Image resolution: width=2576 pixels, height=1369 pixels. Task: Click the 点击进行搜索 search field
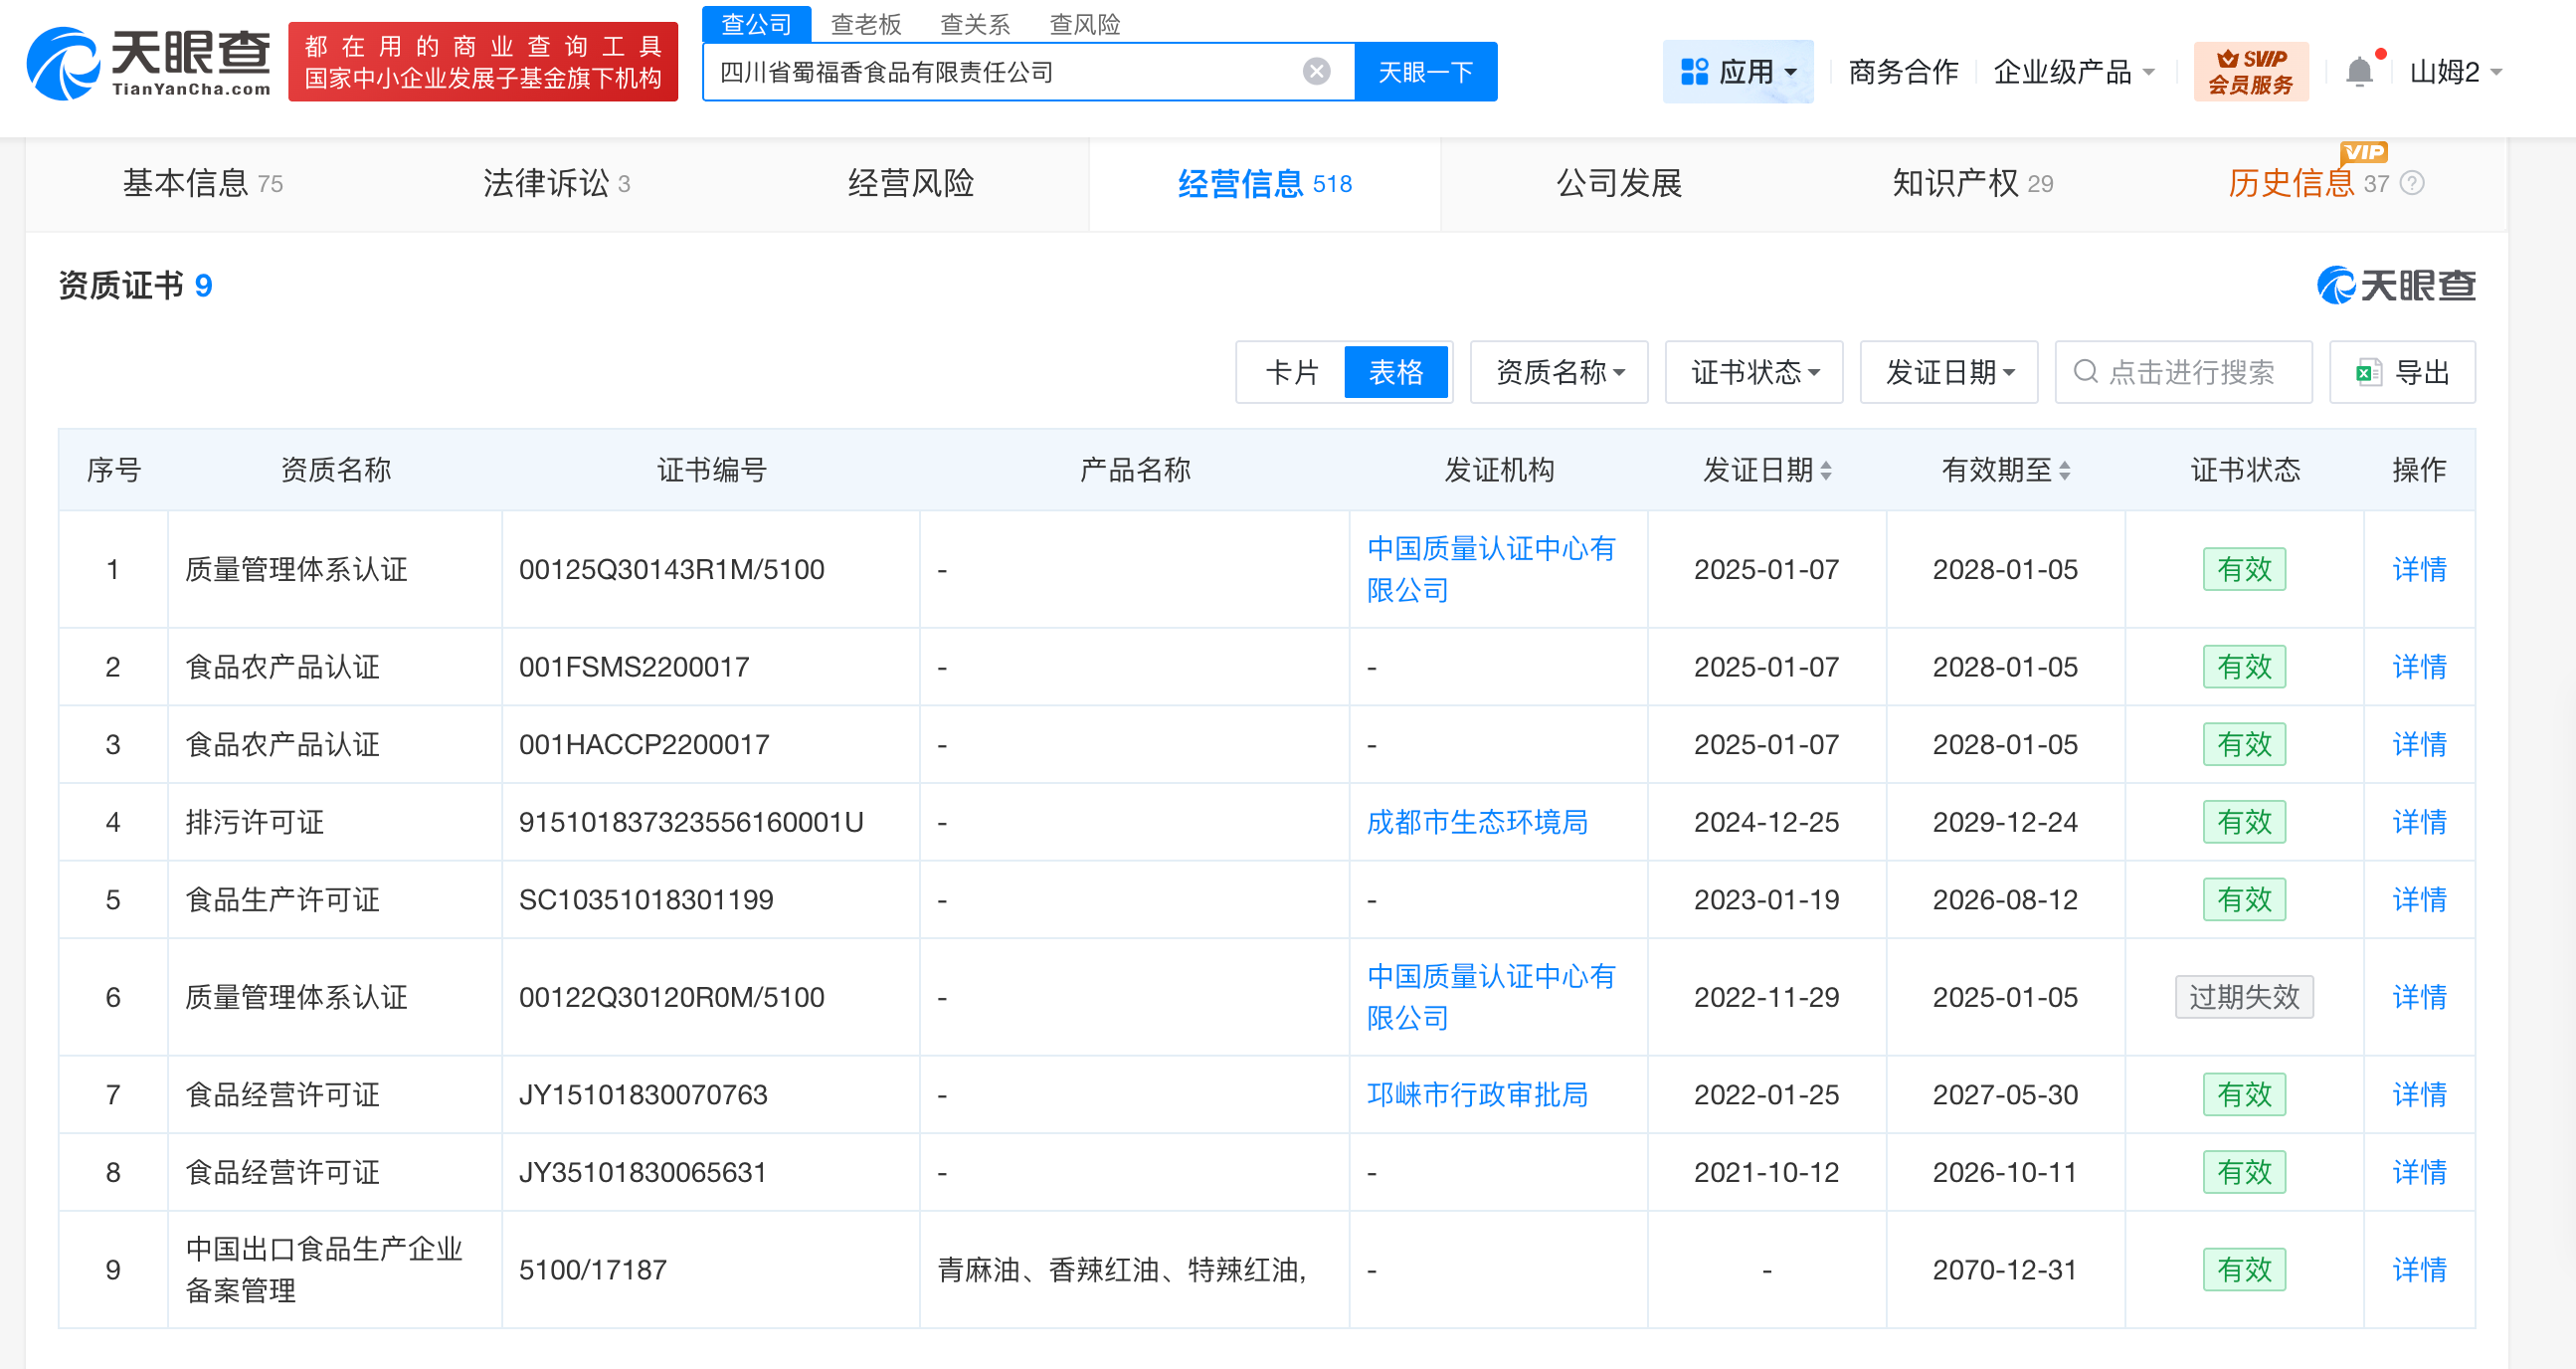[x=2190, y=373]
